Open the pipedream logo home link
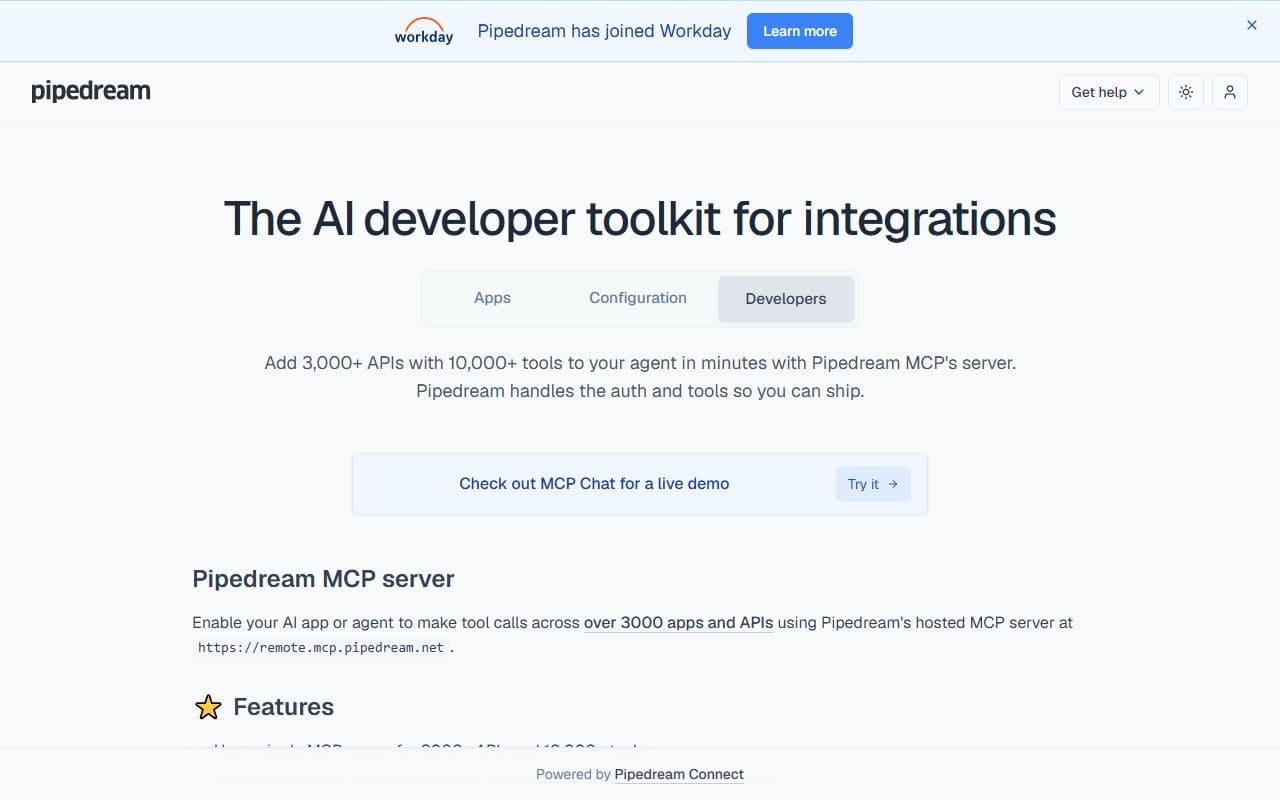Viewport: 1280px width, 800px height. point(91,92)
